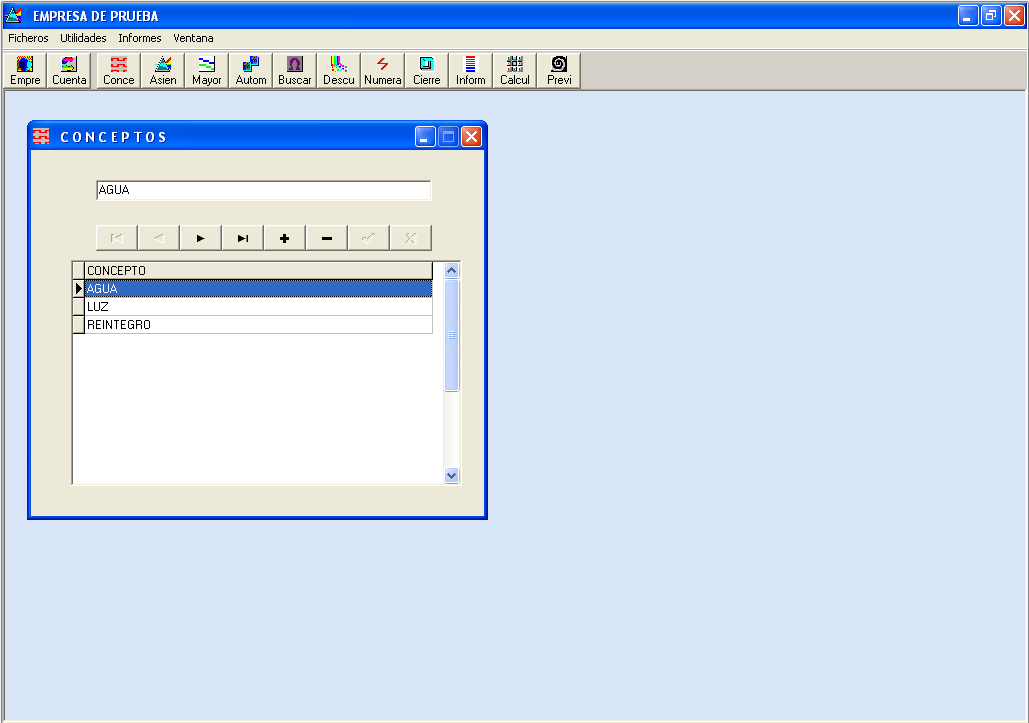The image size is (1029, 723).
Task: Click the scroll down arrow of the grid
Action: pos(452,476)
